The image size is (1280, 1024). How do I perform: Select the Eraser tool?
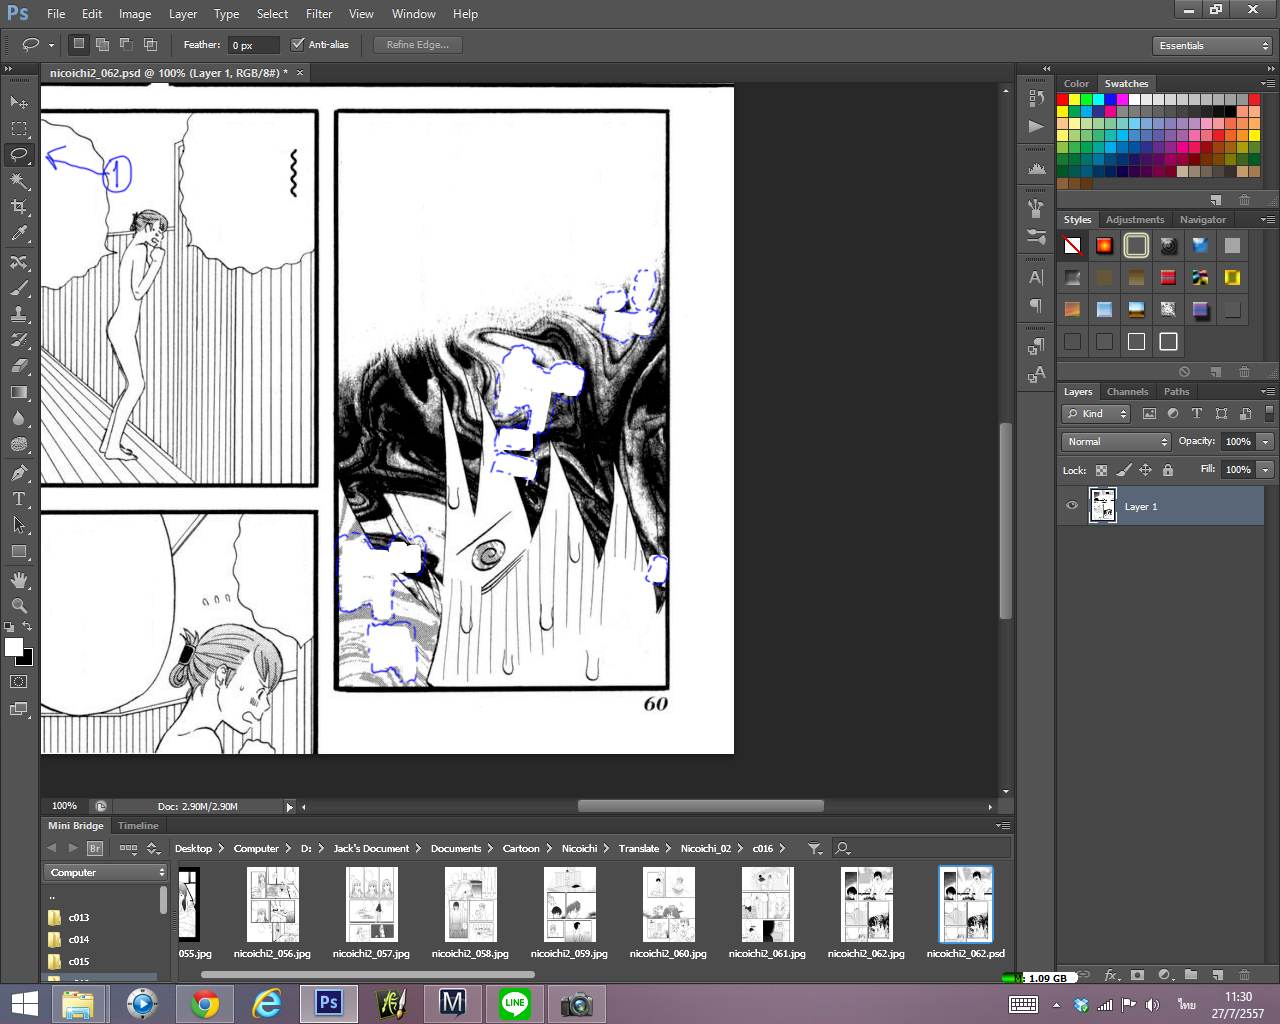pyautogui.click(x=19, y=366)
